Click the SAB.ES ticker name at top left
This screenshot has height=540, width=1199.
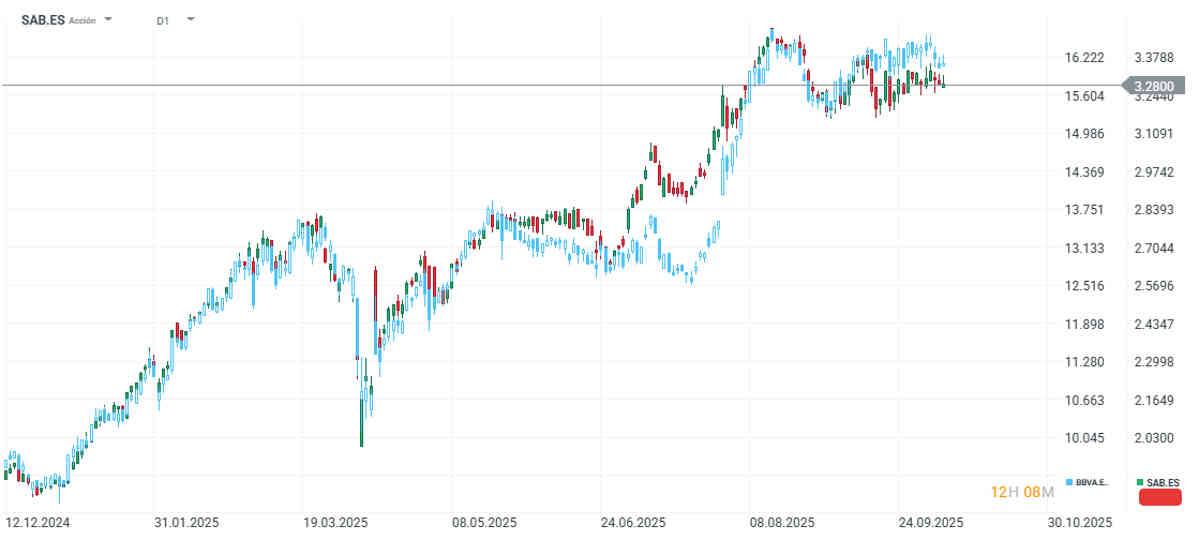coord(42,20)
